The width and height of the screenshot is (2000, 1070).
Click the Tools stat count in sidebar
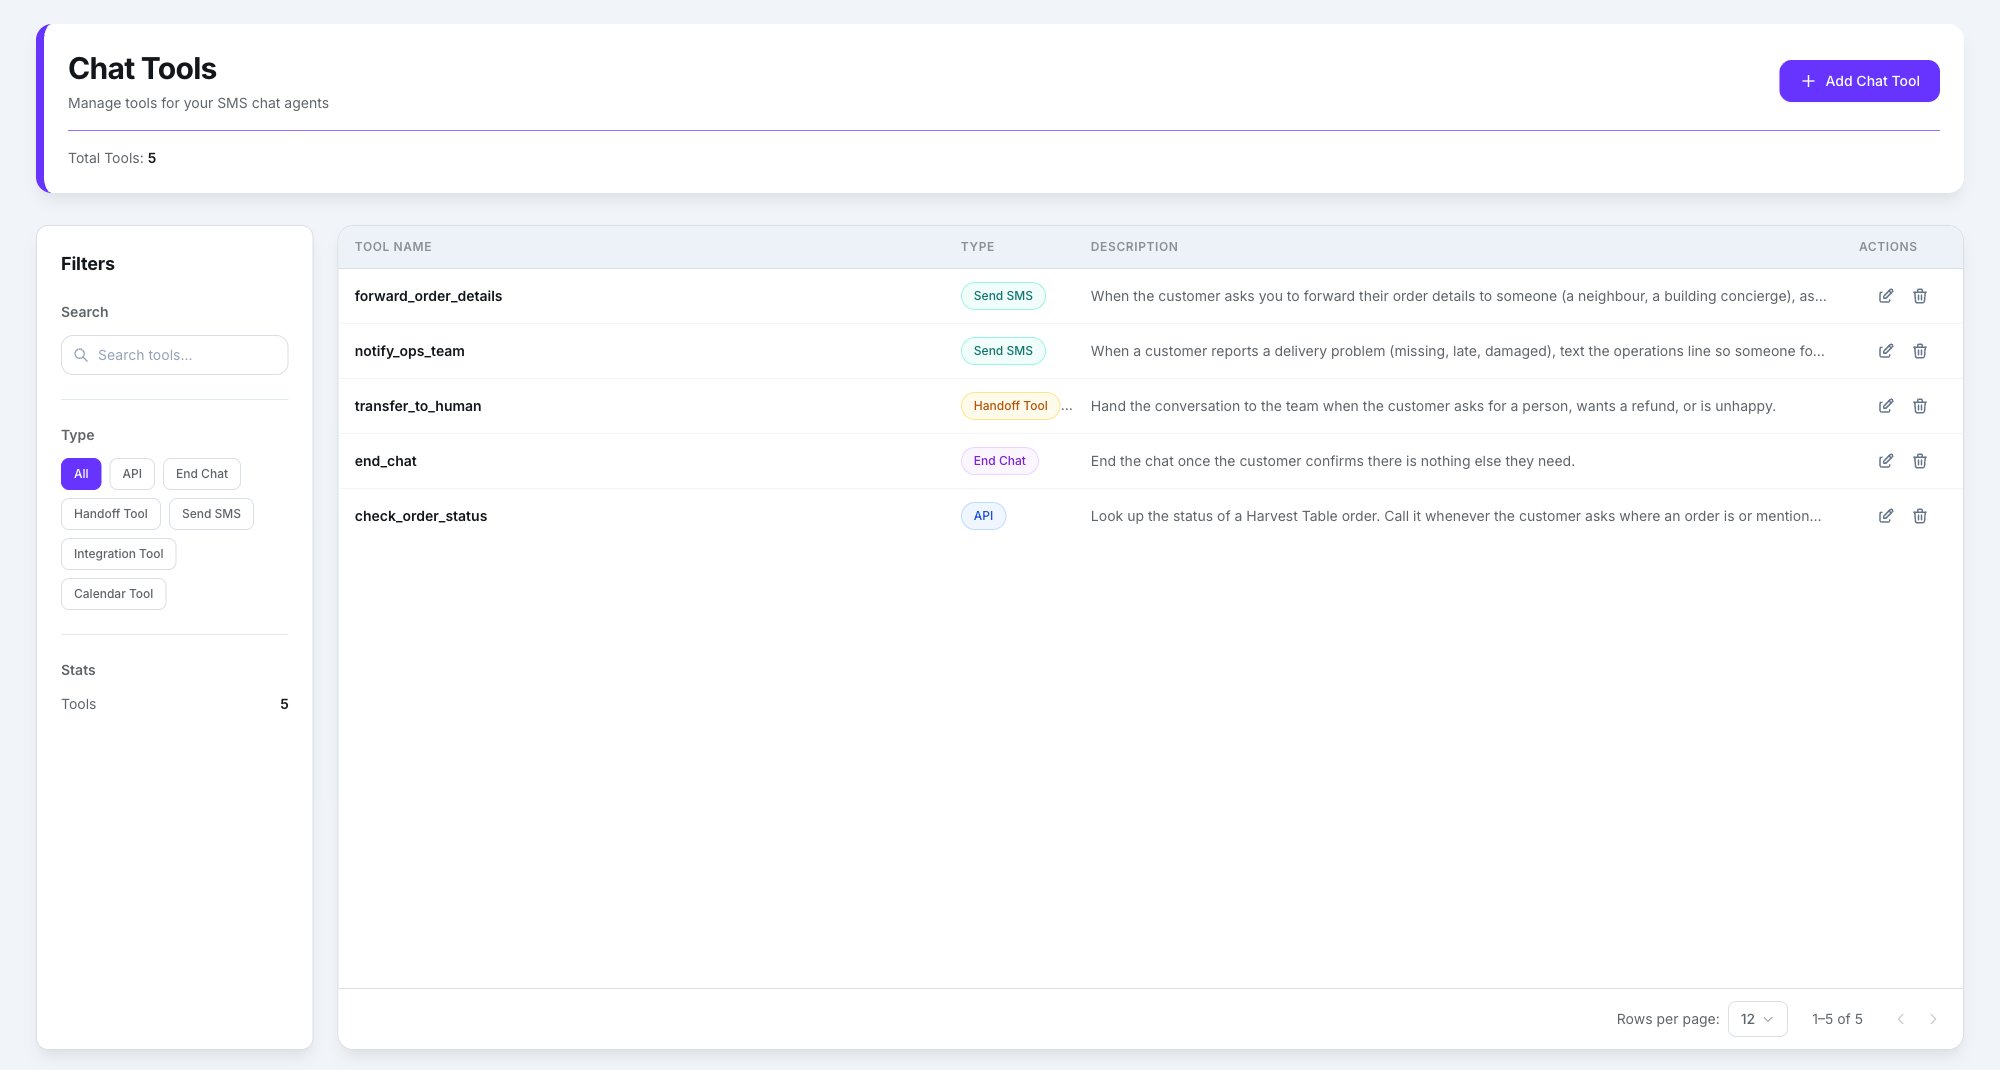pyautogui.click(x=284, y=704)
